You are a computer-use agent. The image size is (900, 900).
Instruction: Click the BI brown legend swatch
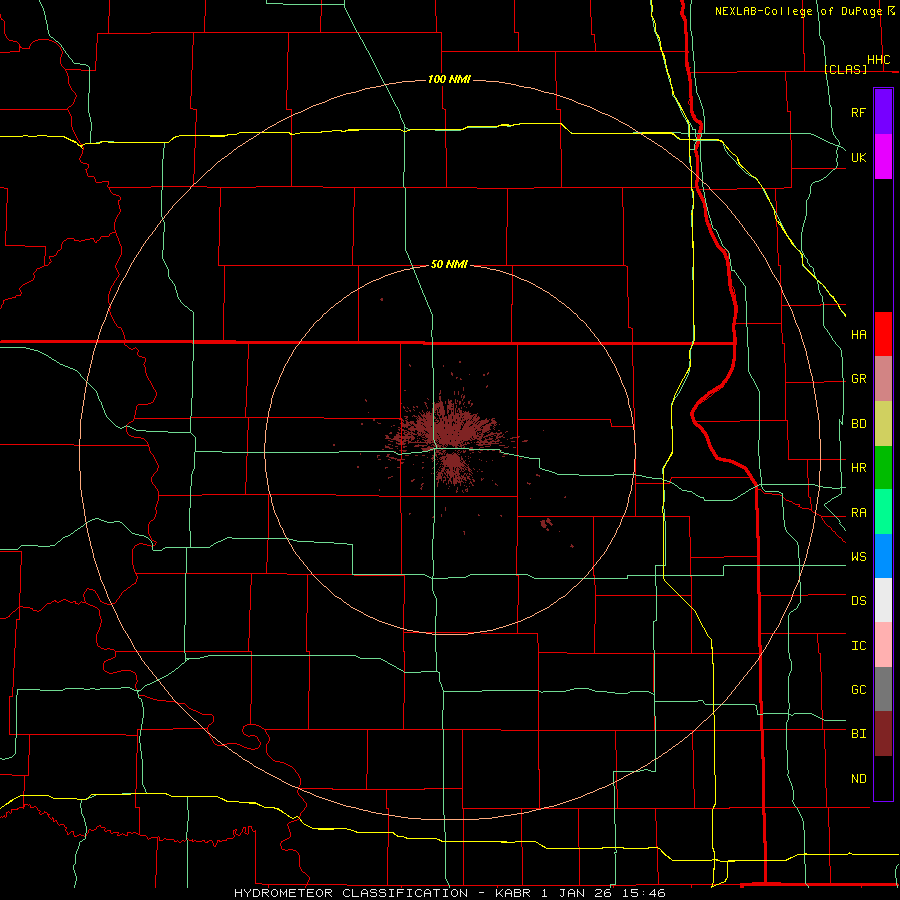pos(883,734)
